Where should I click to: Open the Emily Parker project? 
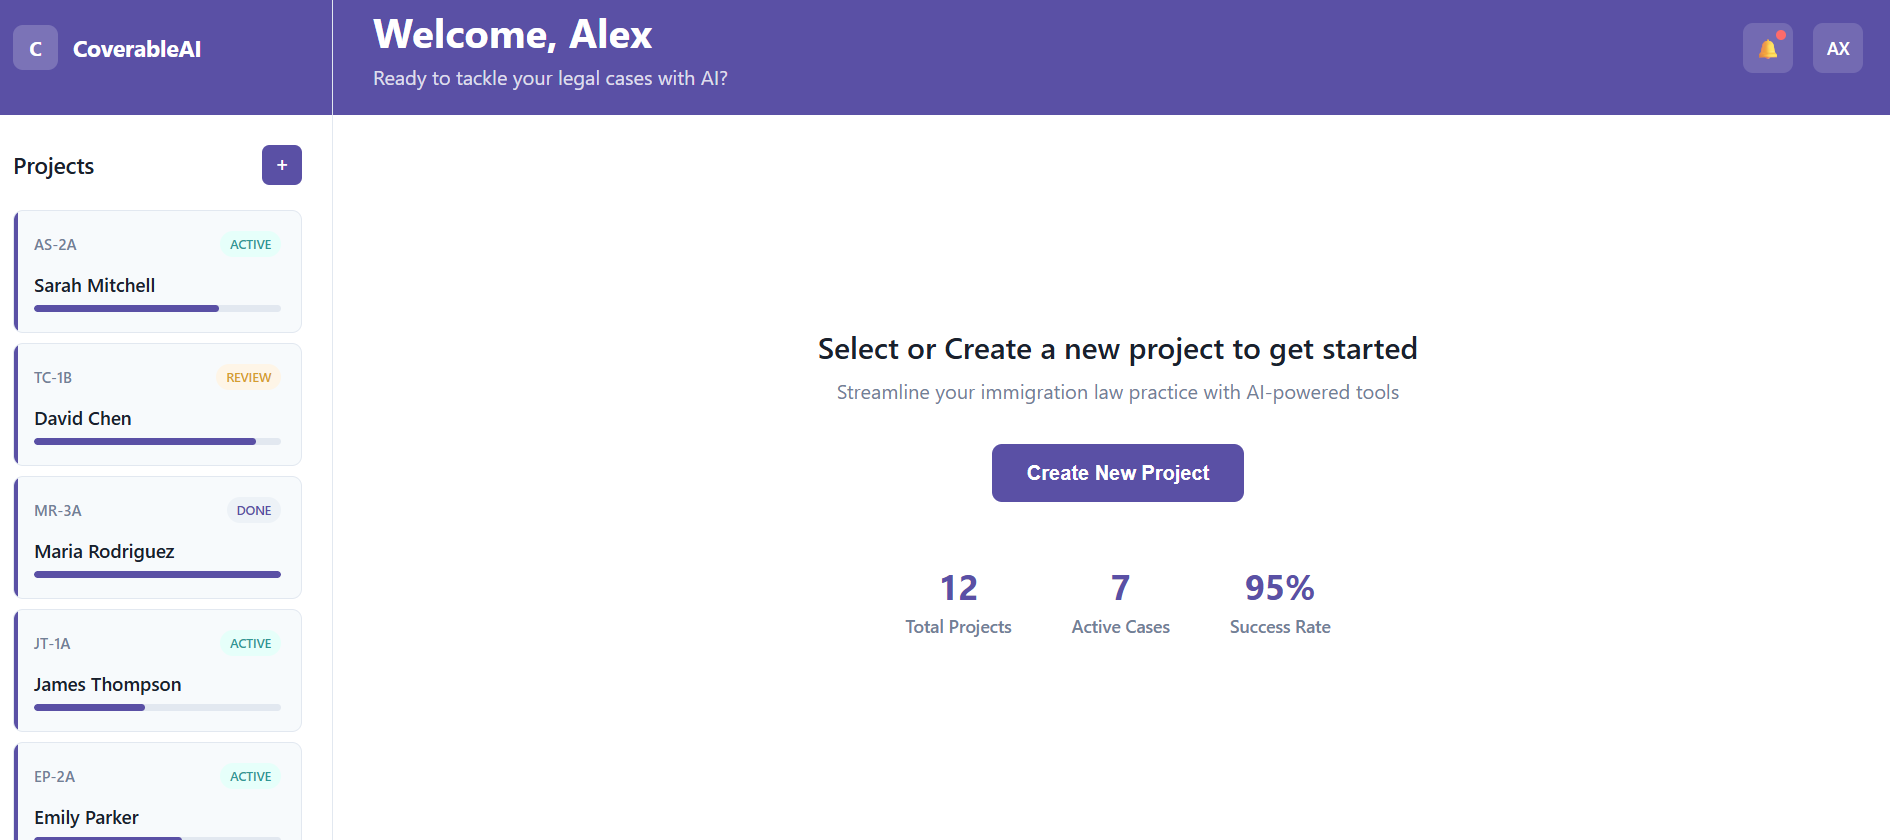[x=158, y=792]
